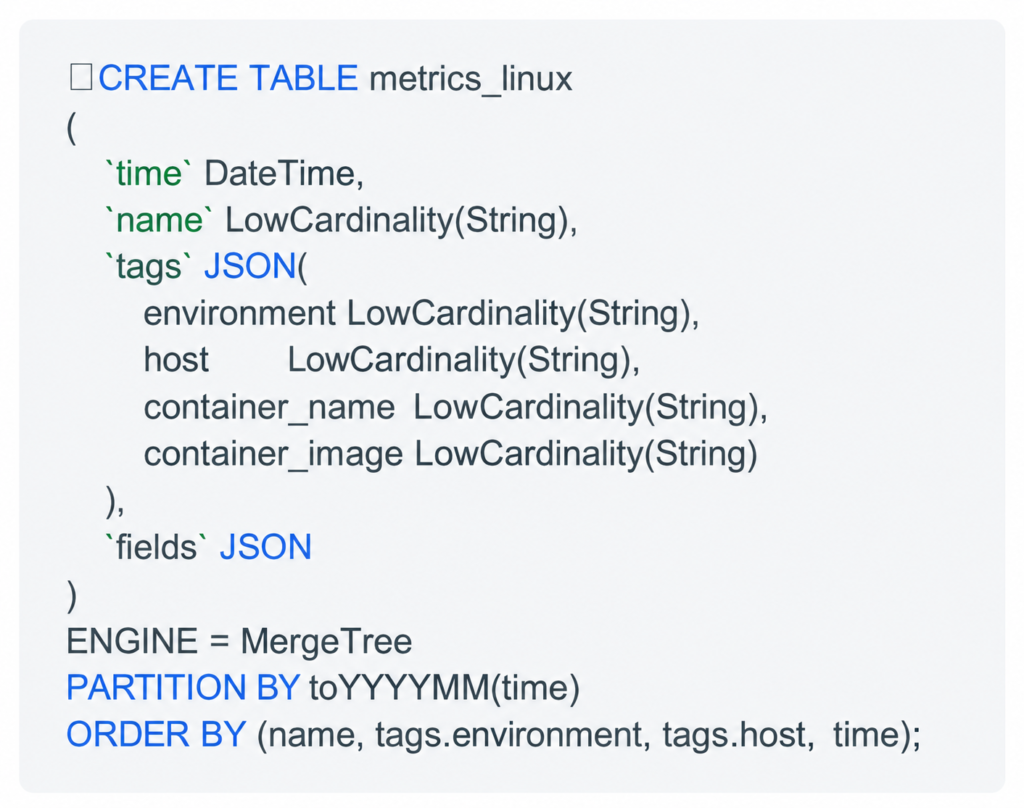Click container_image in the code
The image size is (1024, 808).
(x=273, y=455)
